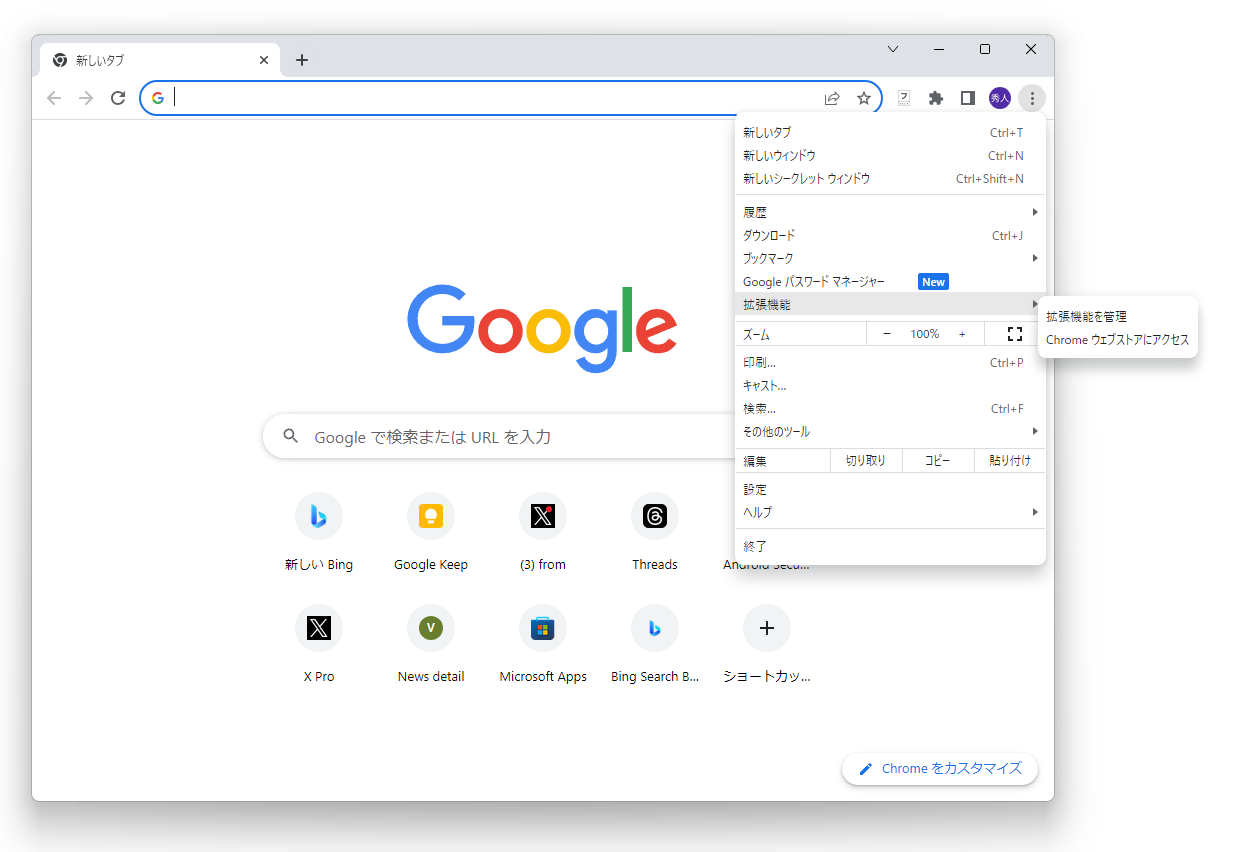This screenshot has height=852, width=1240.
Task: Click the share icon in the address bar
Action: [x=832, y=97]
